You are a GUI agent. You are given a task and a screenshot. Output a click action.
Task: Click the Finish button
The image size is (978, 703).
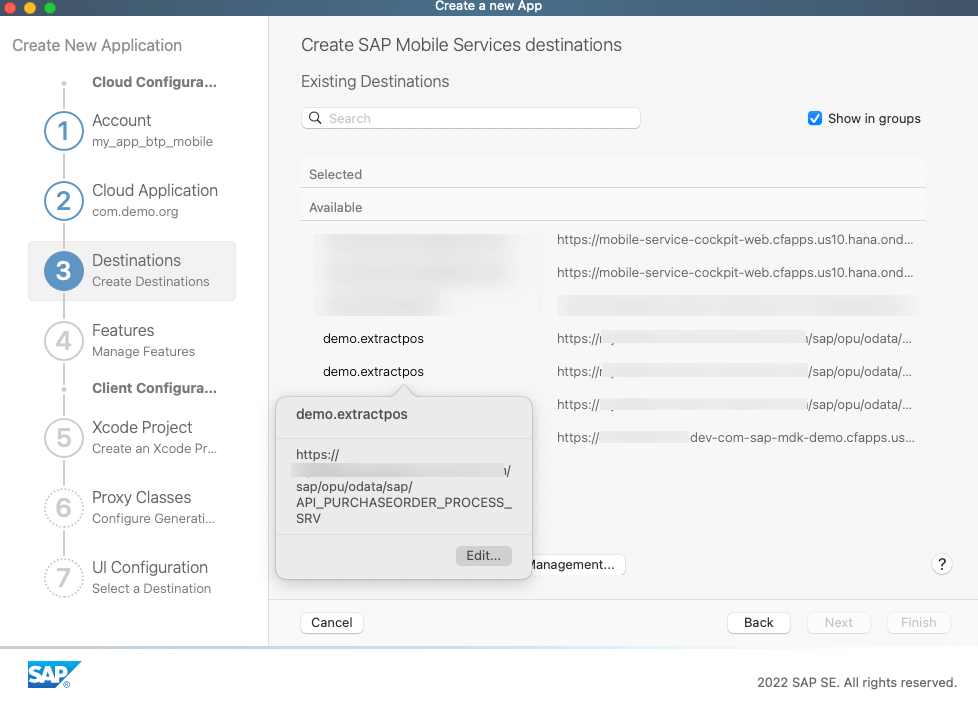tap(918, 623)
